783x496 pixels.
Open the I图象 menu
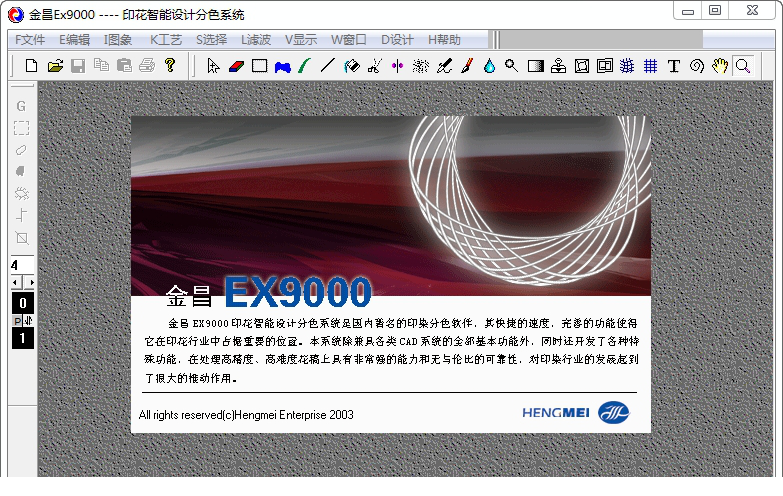pyautogui.click(x=118, y=39)
